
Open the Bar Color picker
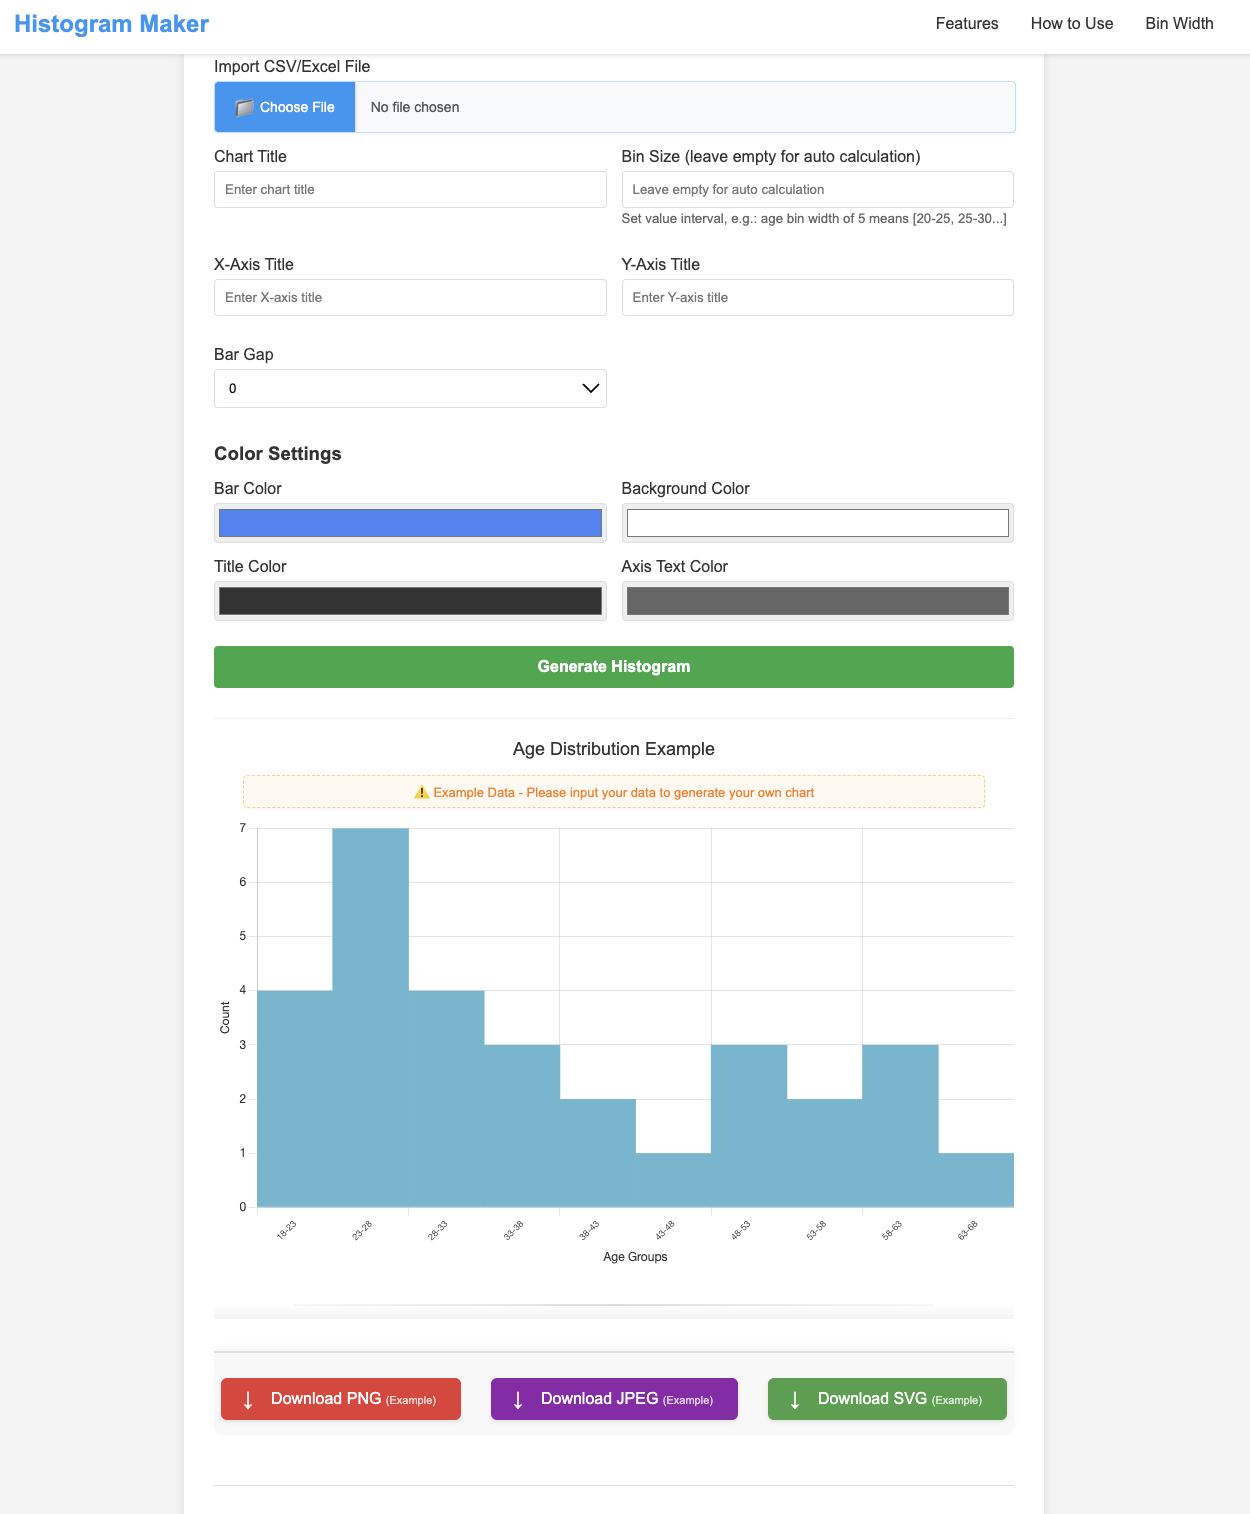point(410,522)
